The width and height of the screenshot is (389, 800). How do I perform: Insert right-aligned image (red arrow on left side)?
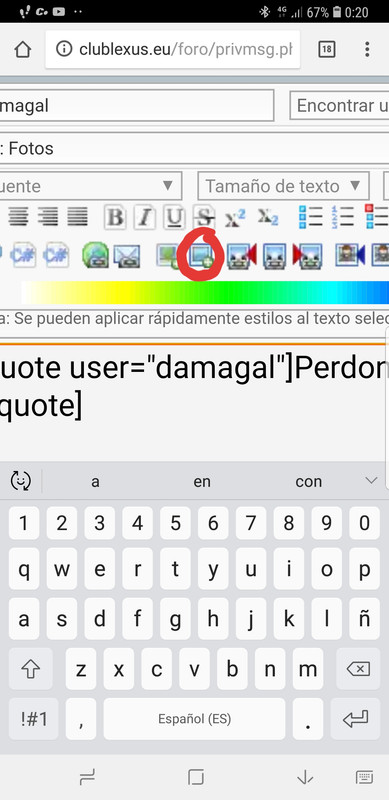point(307,255)
